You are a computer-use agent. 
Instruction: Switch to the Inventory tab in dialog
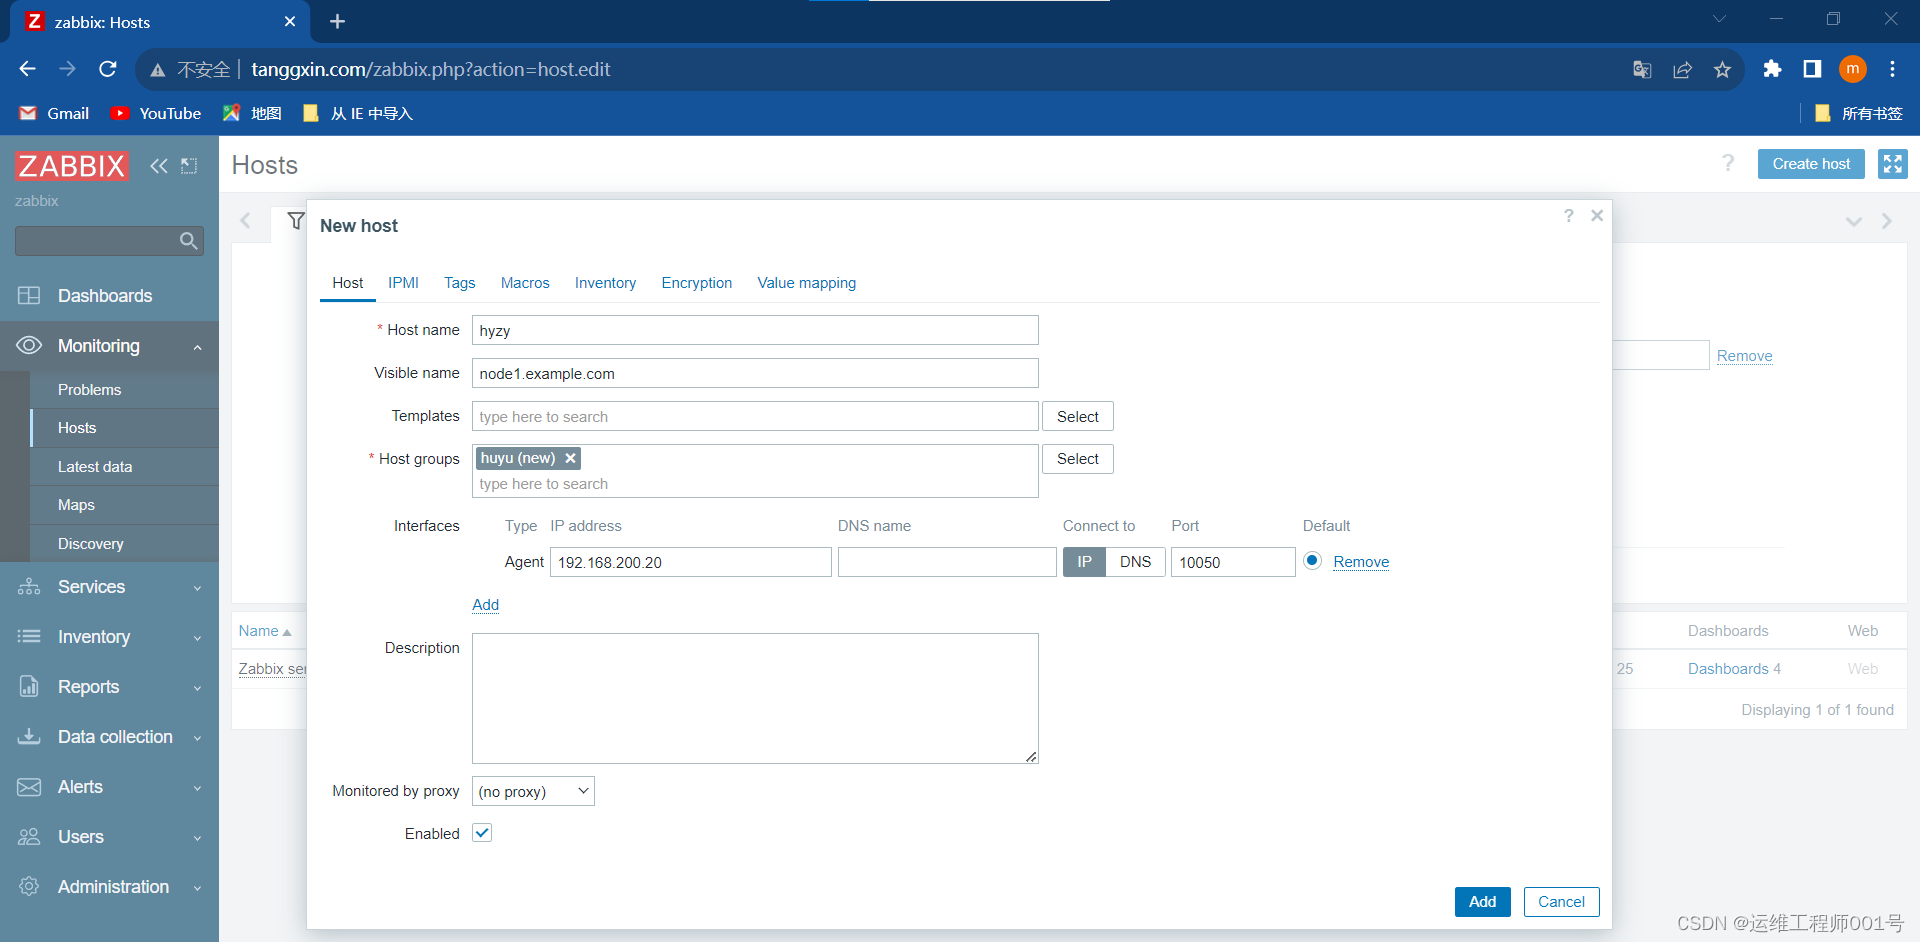click(605, 283)
